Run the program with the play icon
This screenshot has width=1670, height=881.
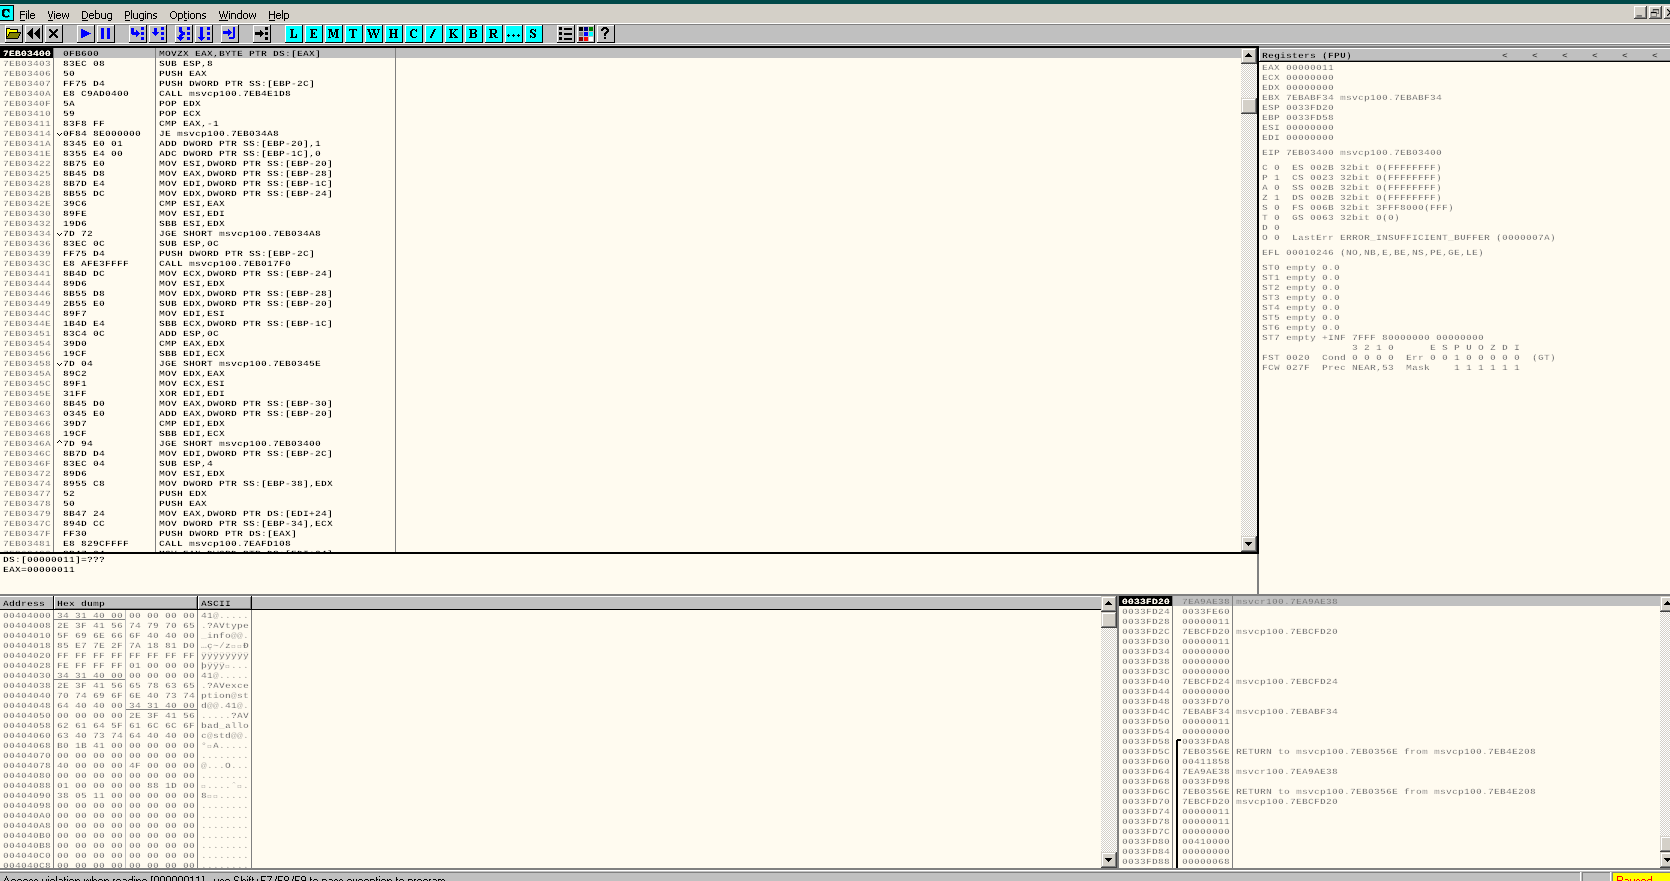tap(85, 34)
